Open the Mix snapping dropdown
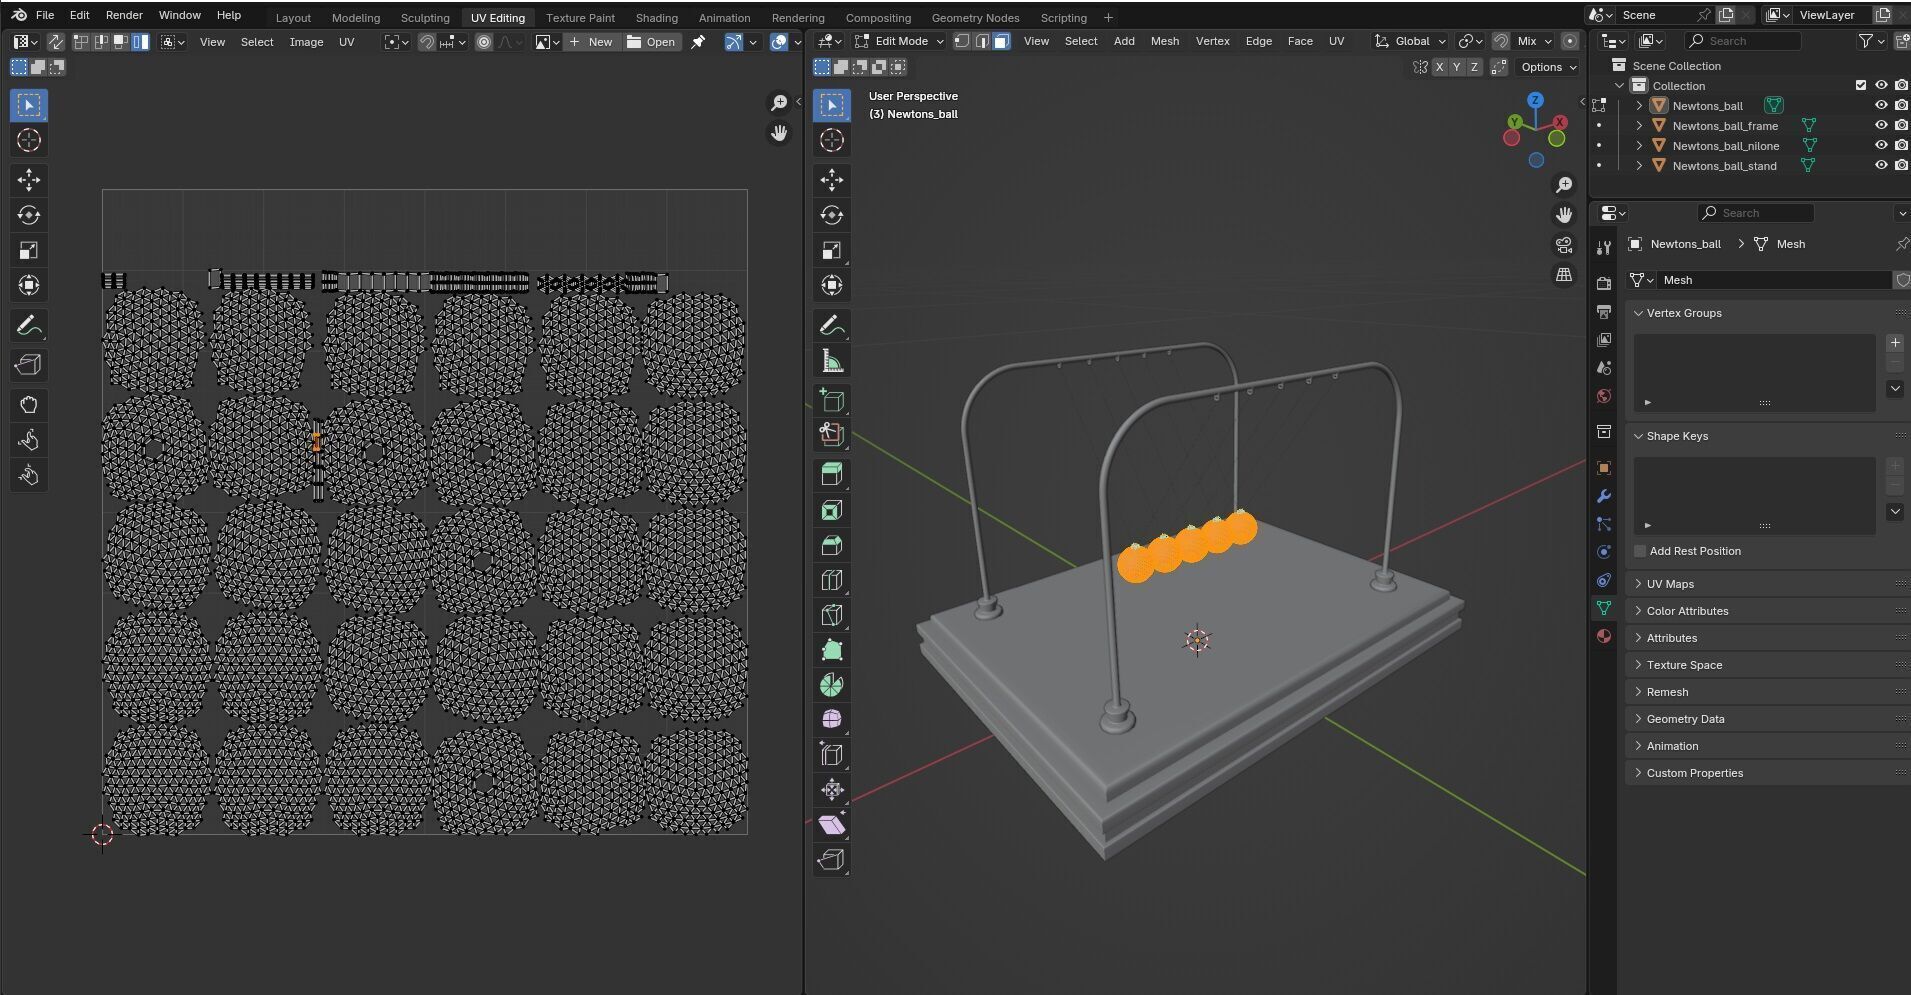The height and width of the screenshot is (995, 1911). pyautogui.click(x=1534, y=41)
